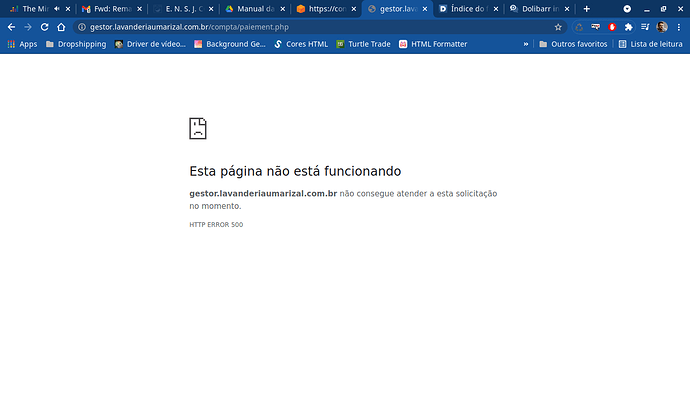This screenshot has height=398, width=690.
Task: Bookmark this page with the star icon
Action: click(x=558, y=27)
